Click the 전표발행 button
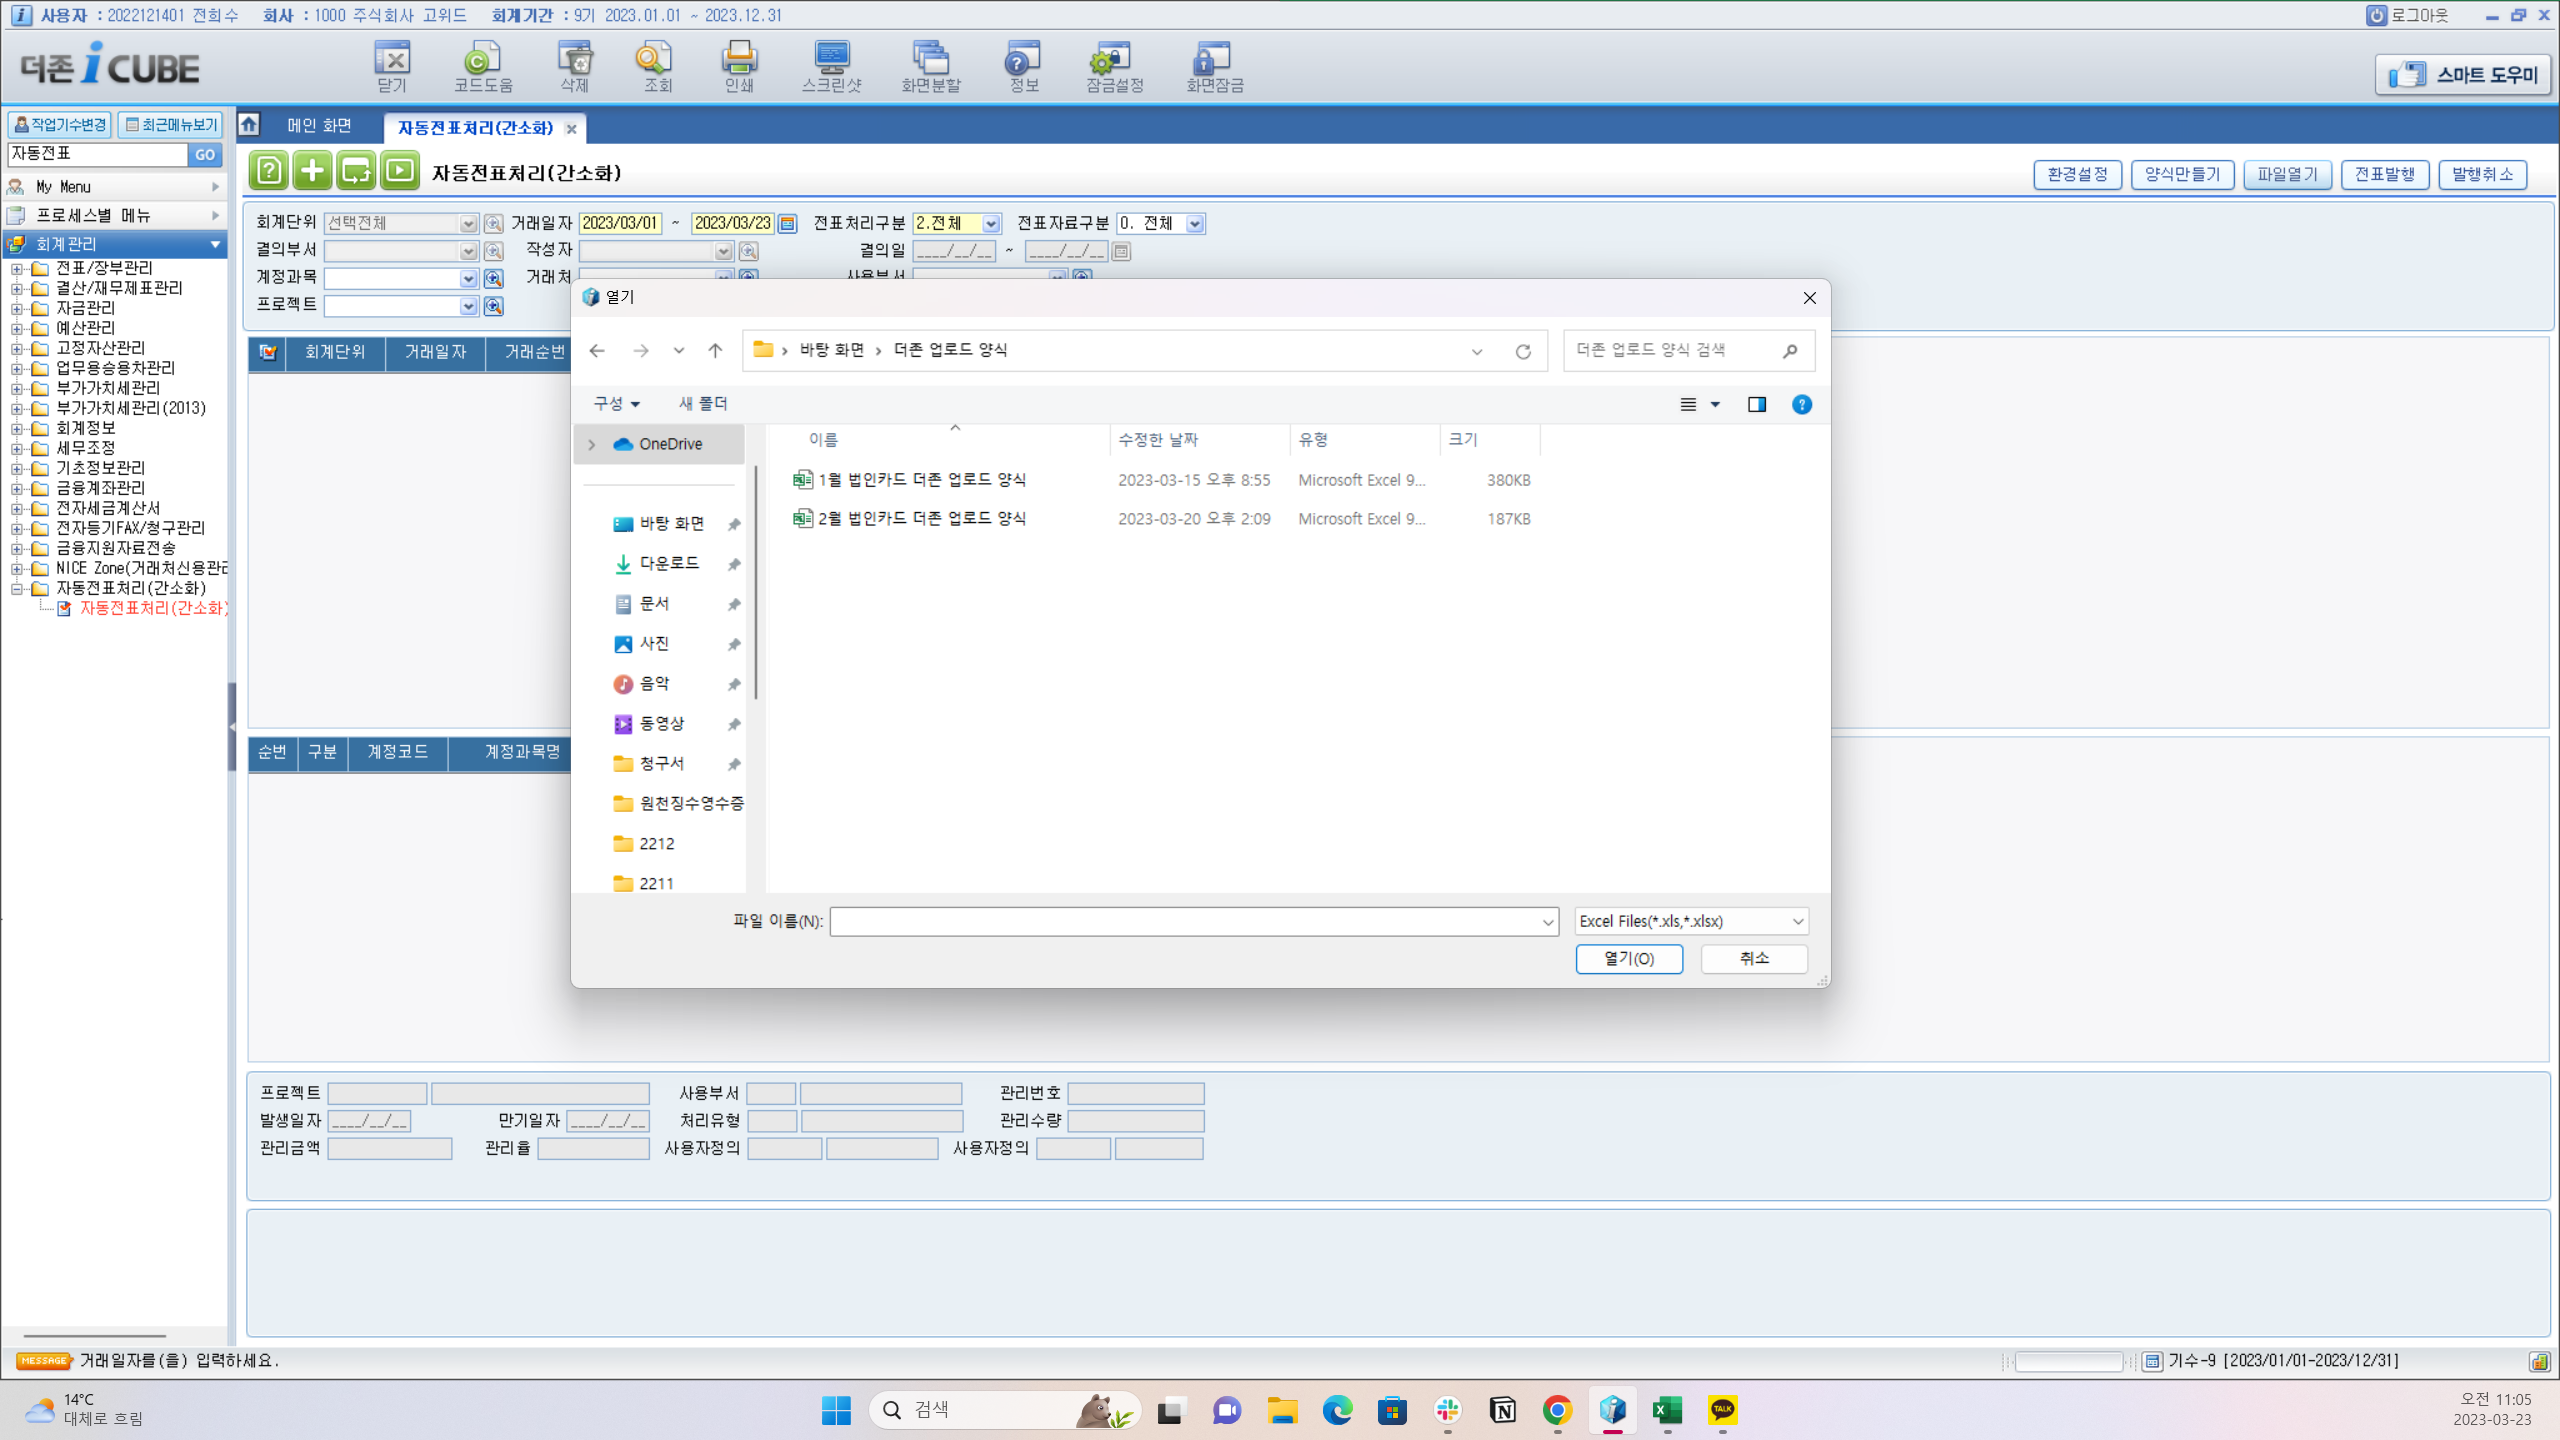Screen dimensions: 2560x1440 (2384, 174)
